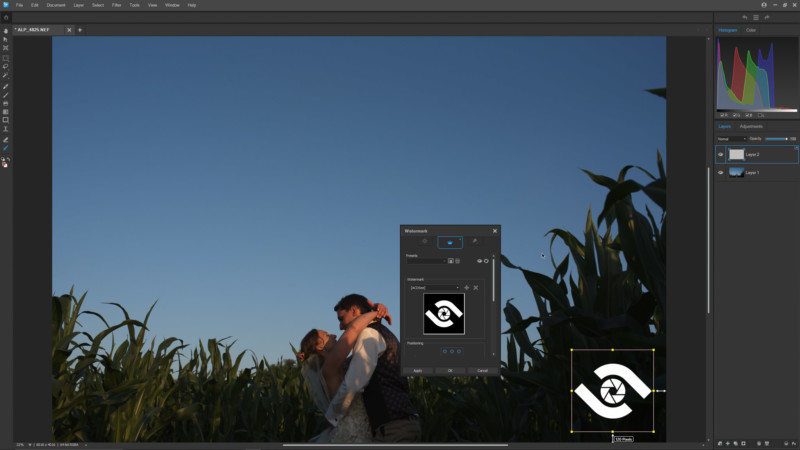Open the Presets dropdown
800x450 pixels.
tap(427, 261)
